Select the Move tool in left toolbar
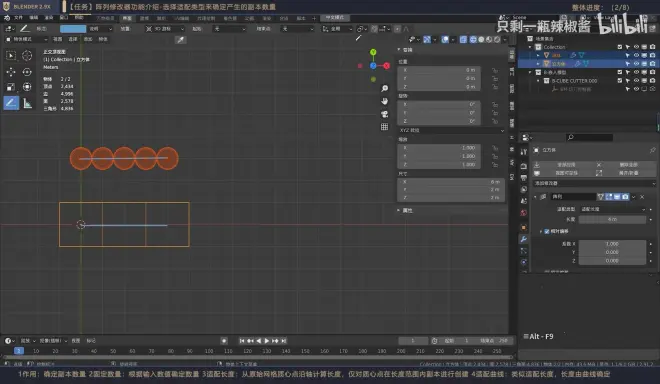 (11, 72)
